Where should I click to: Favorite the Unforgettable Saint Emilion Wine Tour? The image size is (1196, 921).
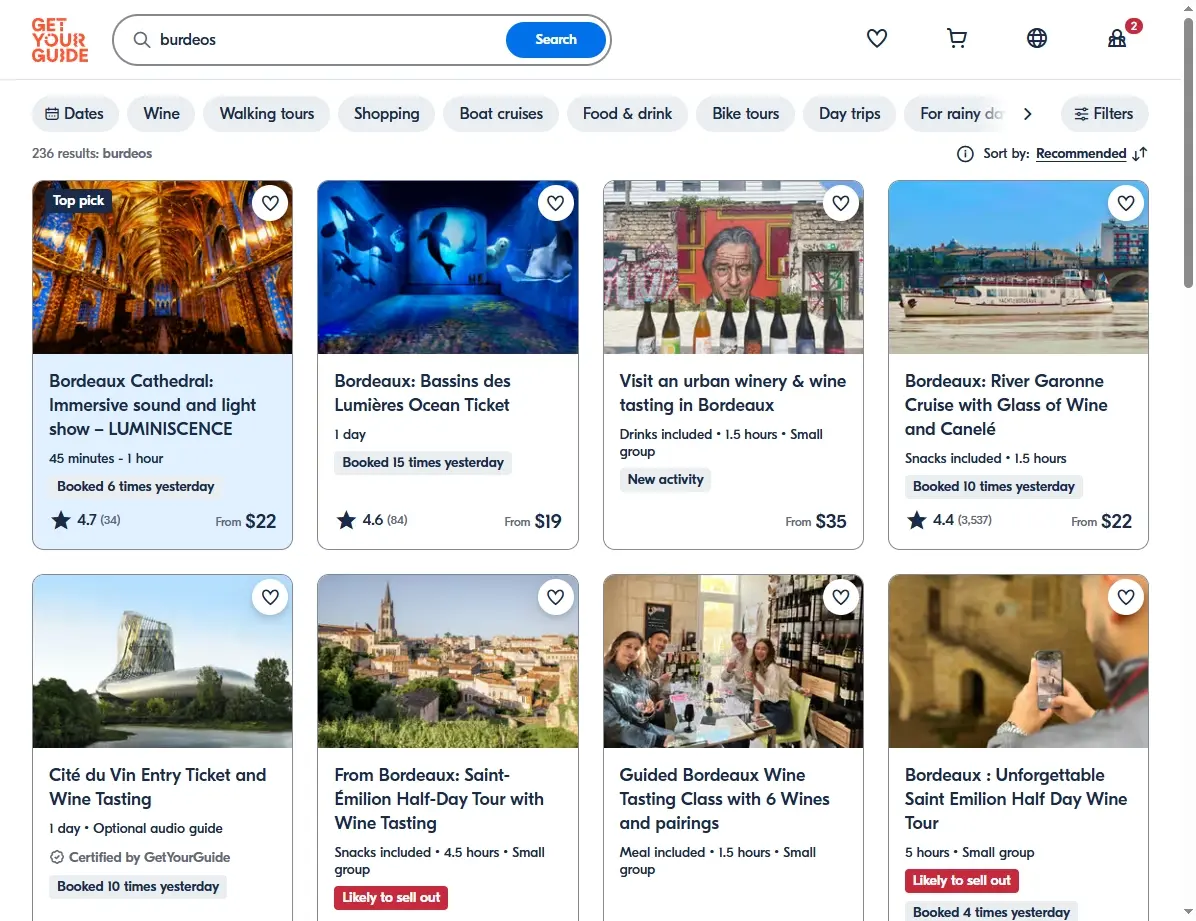1126,597
